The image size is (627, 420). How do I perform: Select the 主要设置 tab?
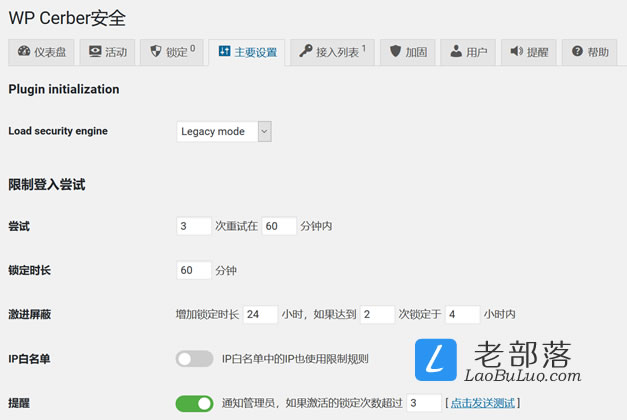tap(247, 52)
